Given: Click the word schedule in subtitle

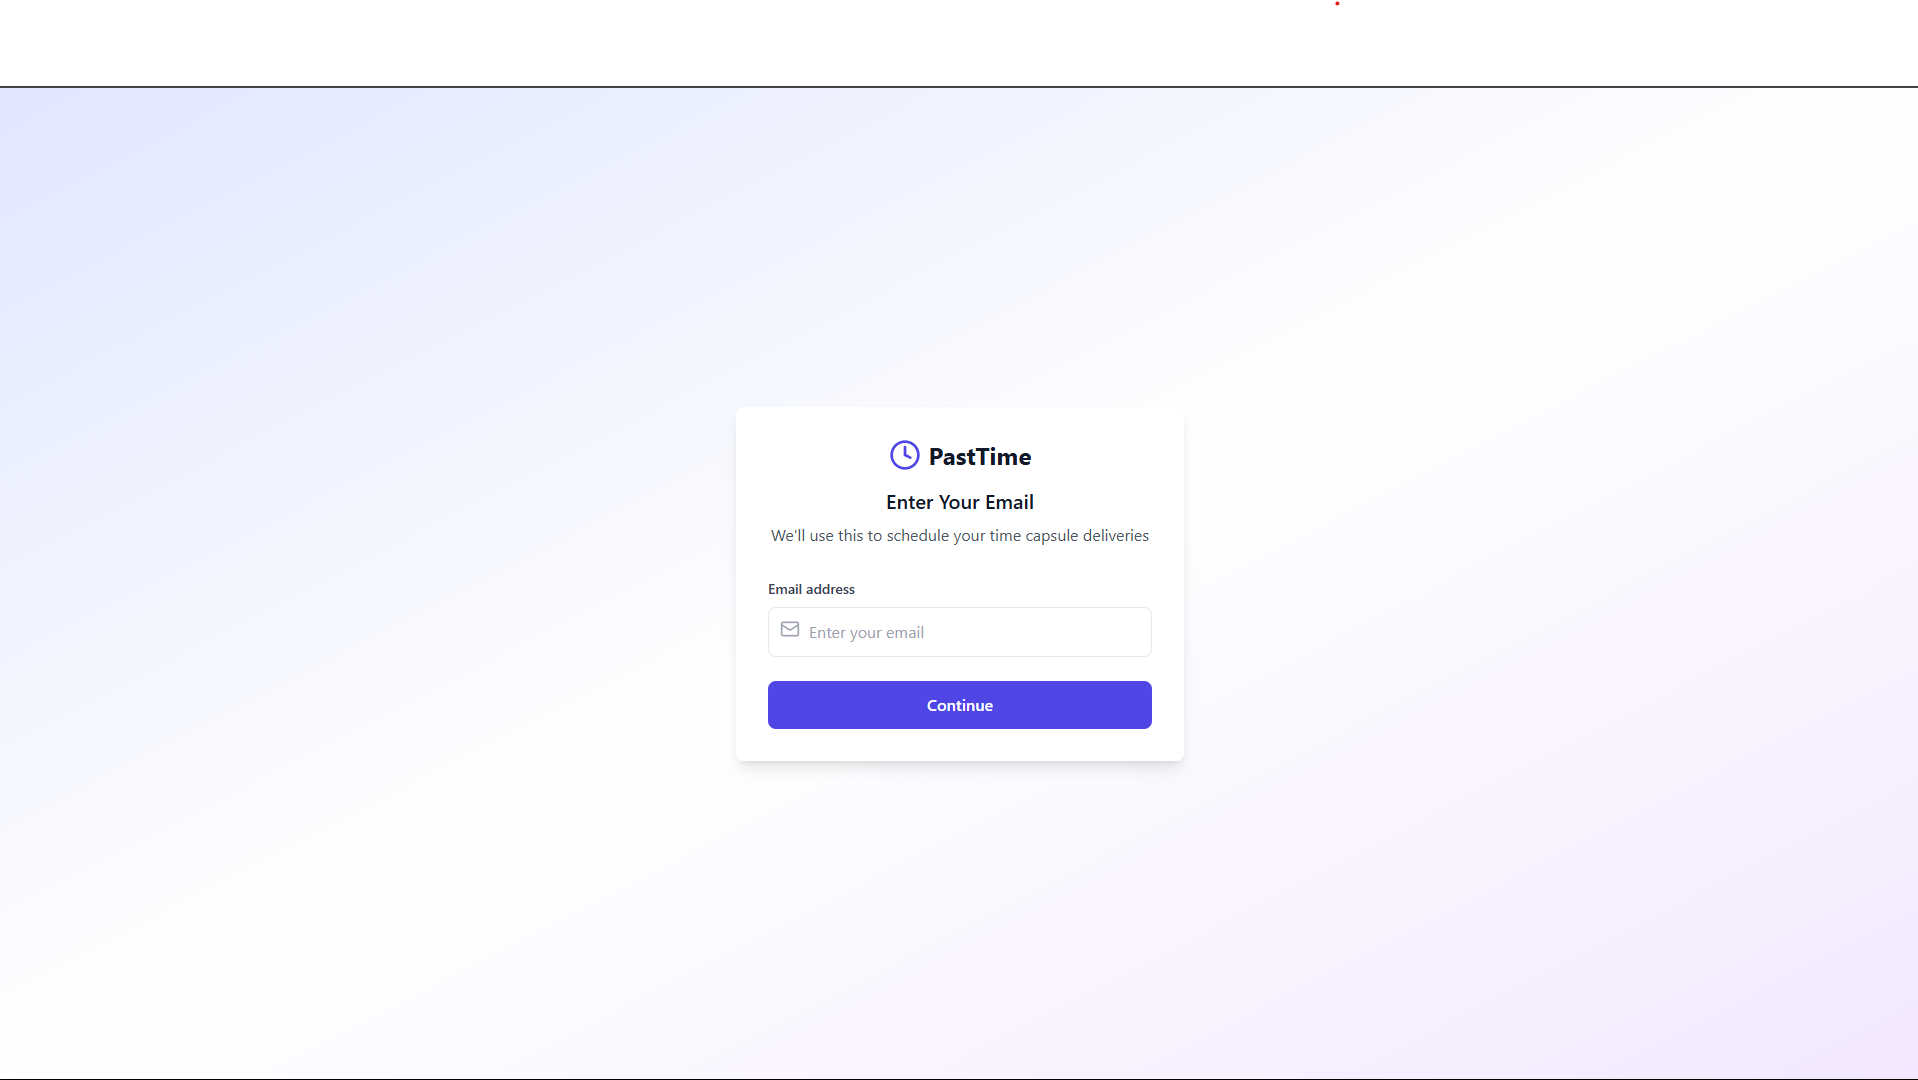Looking at the screenshot, I should coord(917,536).
